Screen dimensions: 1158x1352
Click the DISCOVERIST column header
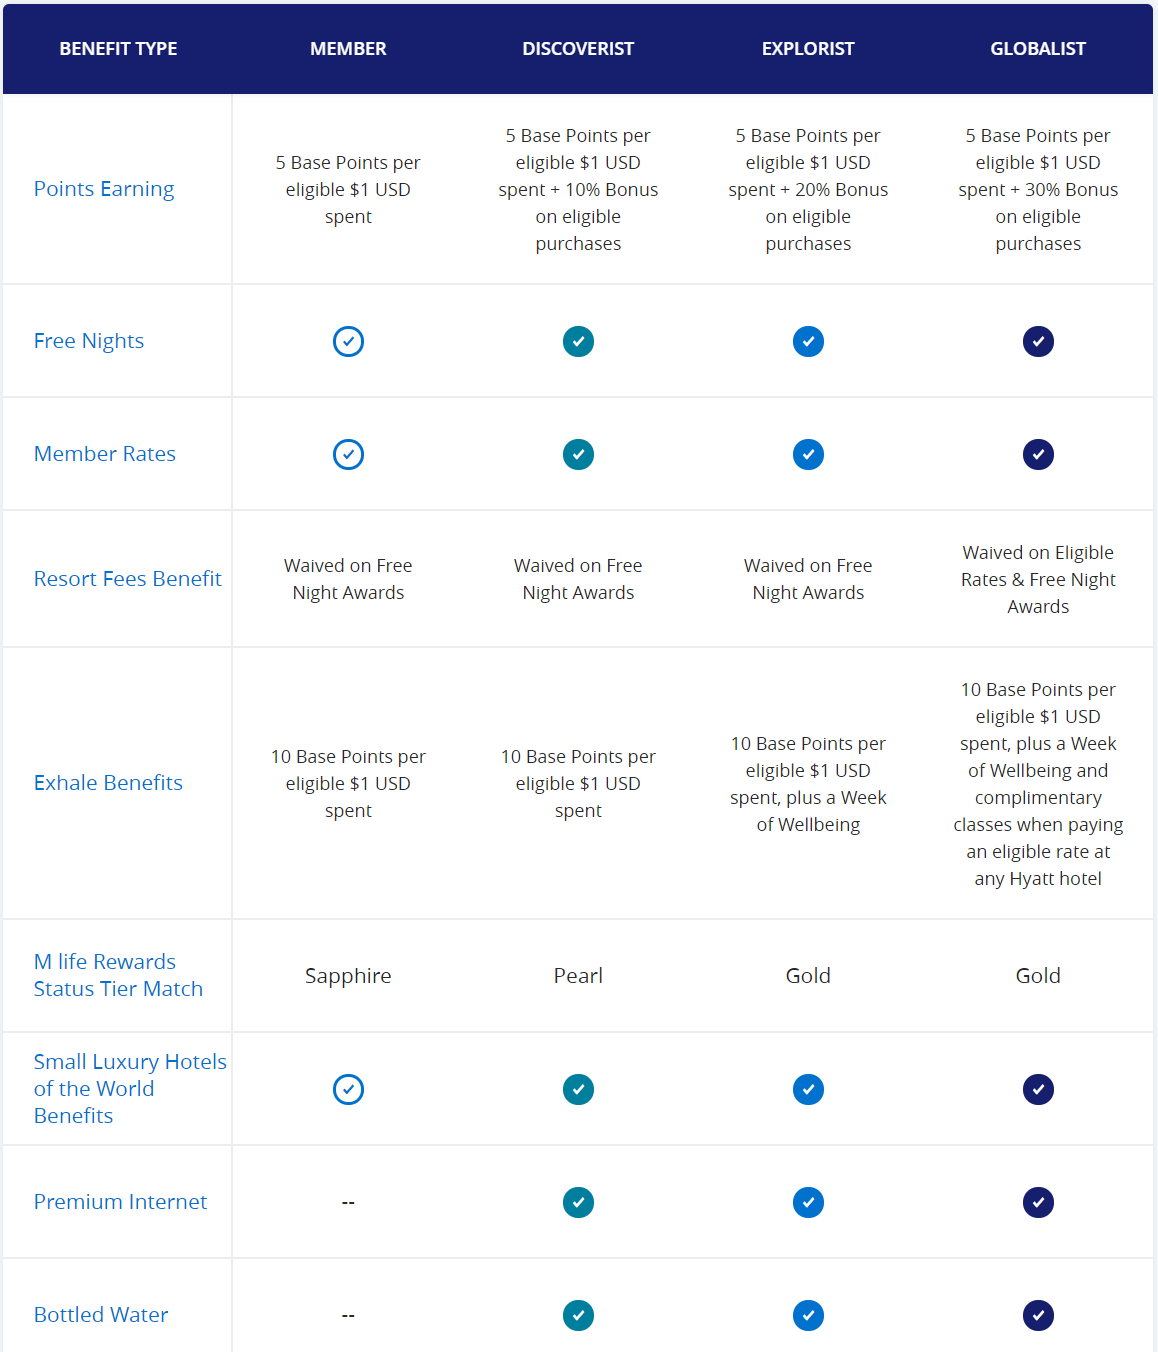coord(578,49)
